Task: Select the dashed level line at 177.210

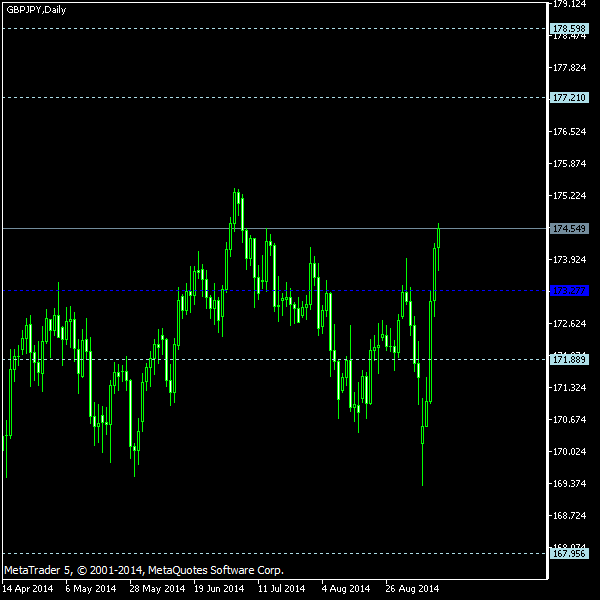Action: 274,98
